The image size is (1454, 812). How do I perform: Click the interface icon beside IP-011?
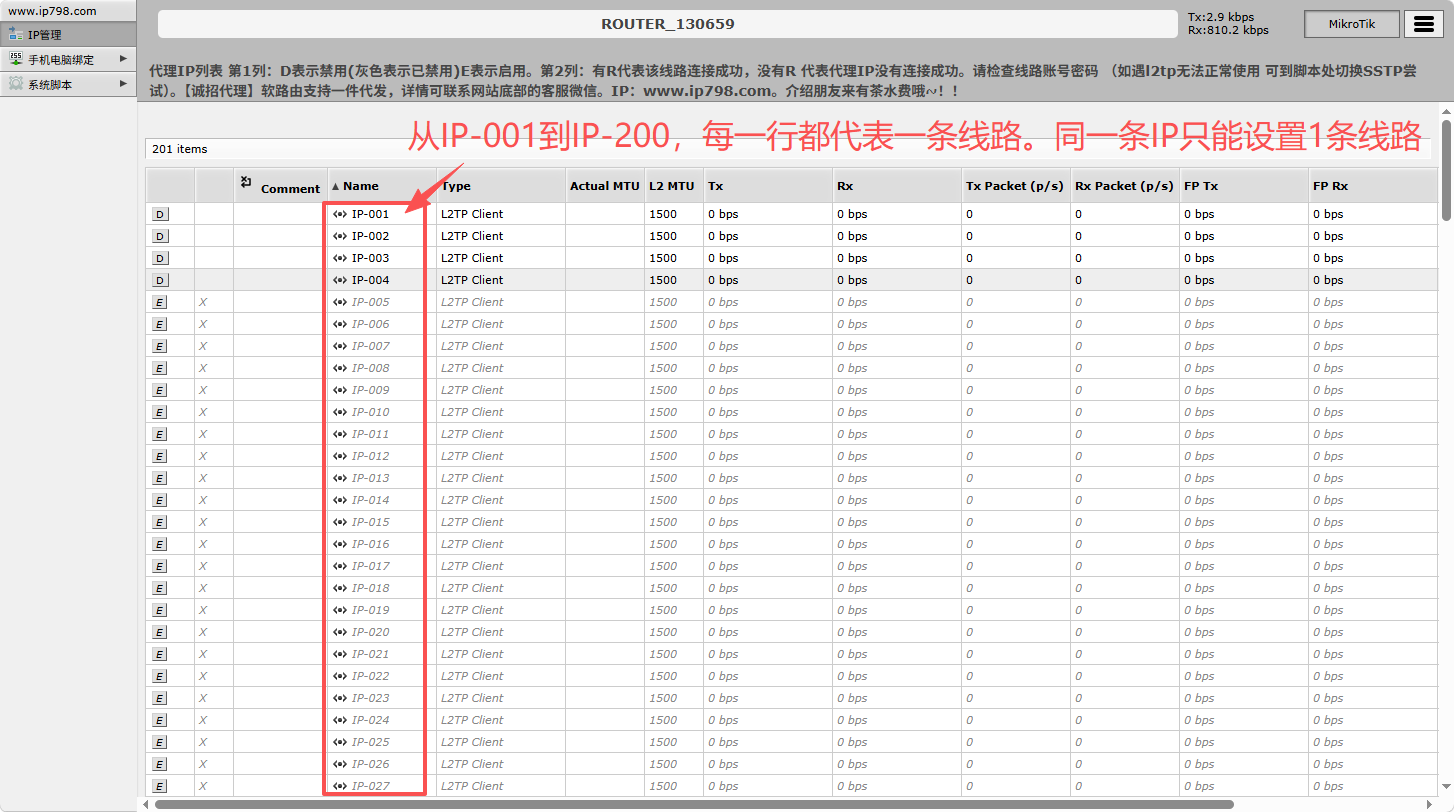point(340,434)
